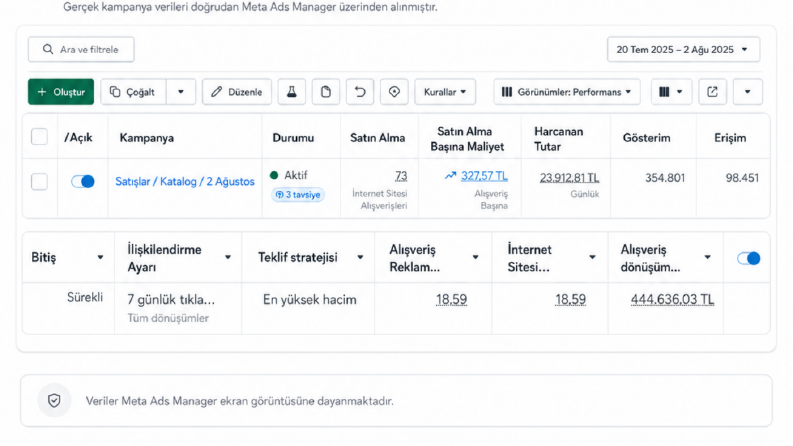The image size is (793, 446).
Task: Click the undo arrow icon button
Action: click(x=360, y=92)
